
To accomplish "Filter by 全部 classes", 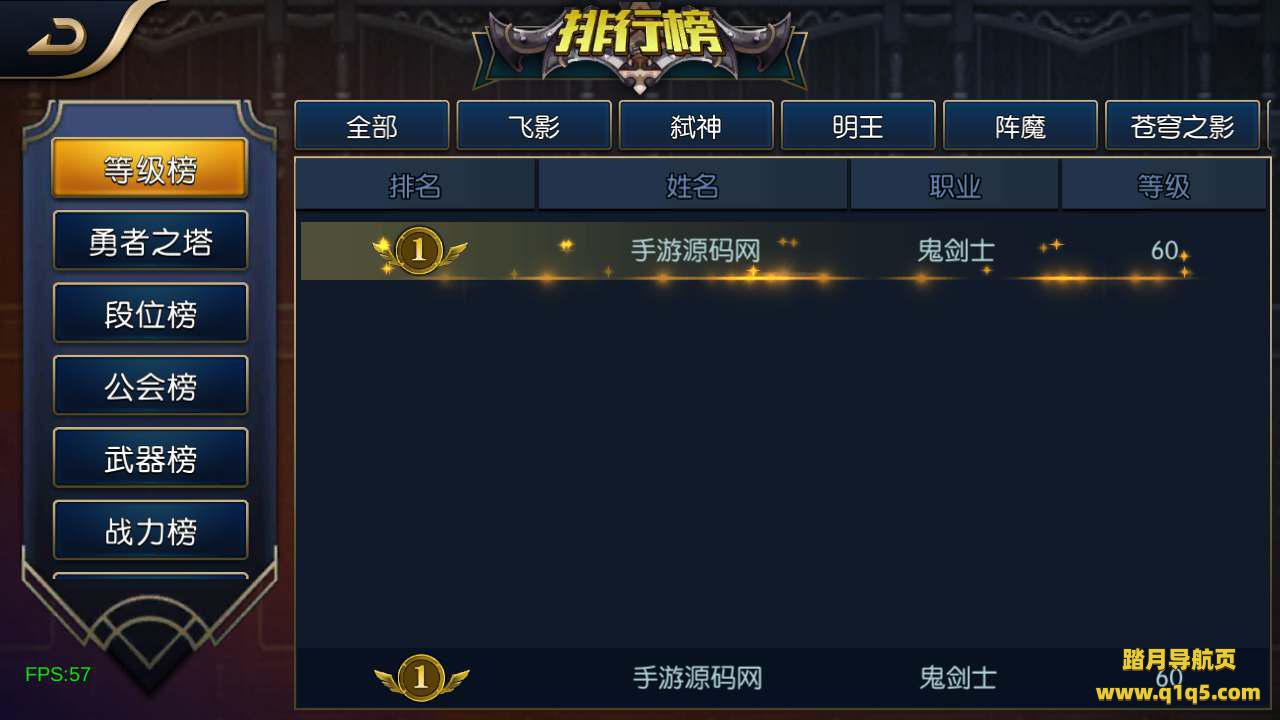I will click(x=372, y=126).
